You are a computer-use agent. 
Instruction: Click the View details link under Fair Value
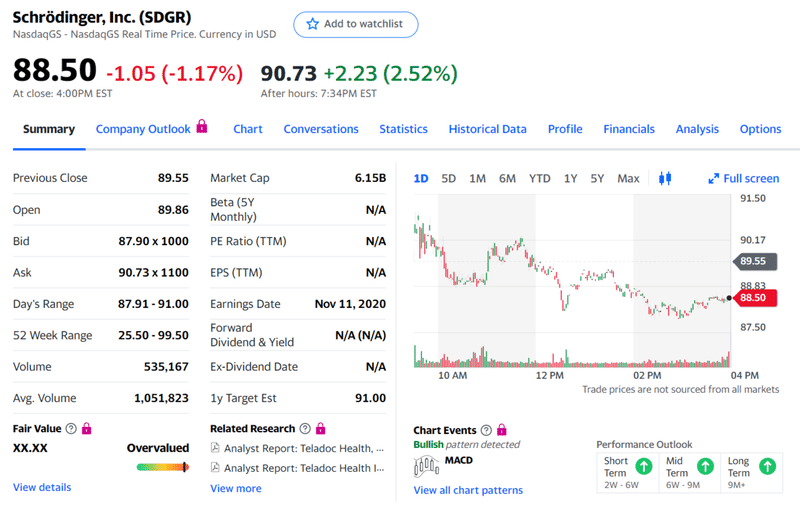tap(42, 487)
